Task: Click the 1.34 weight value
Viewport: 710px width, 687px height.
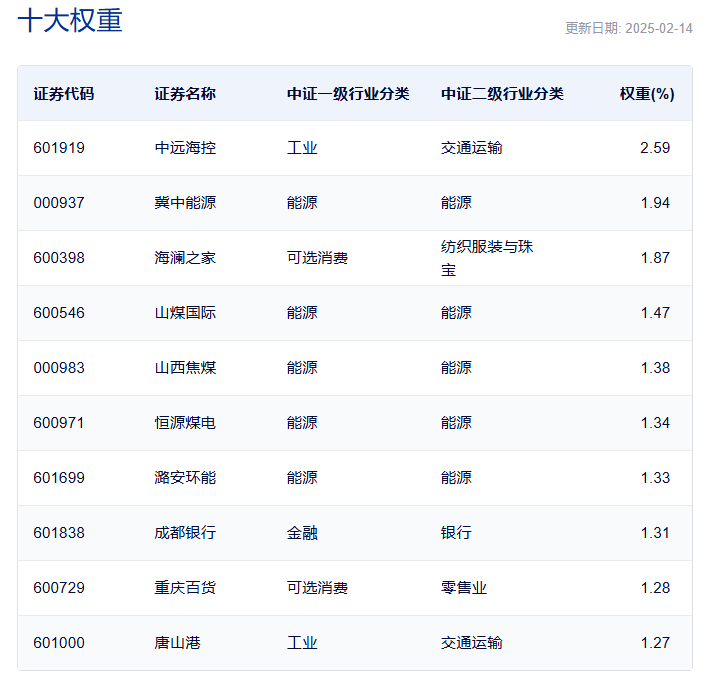Action: coord(655,423)
